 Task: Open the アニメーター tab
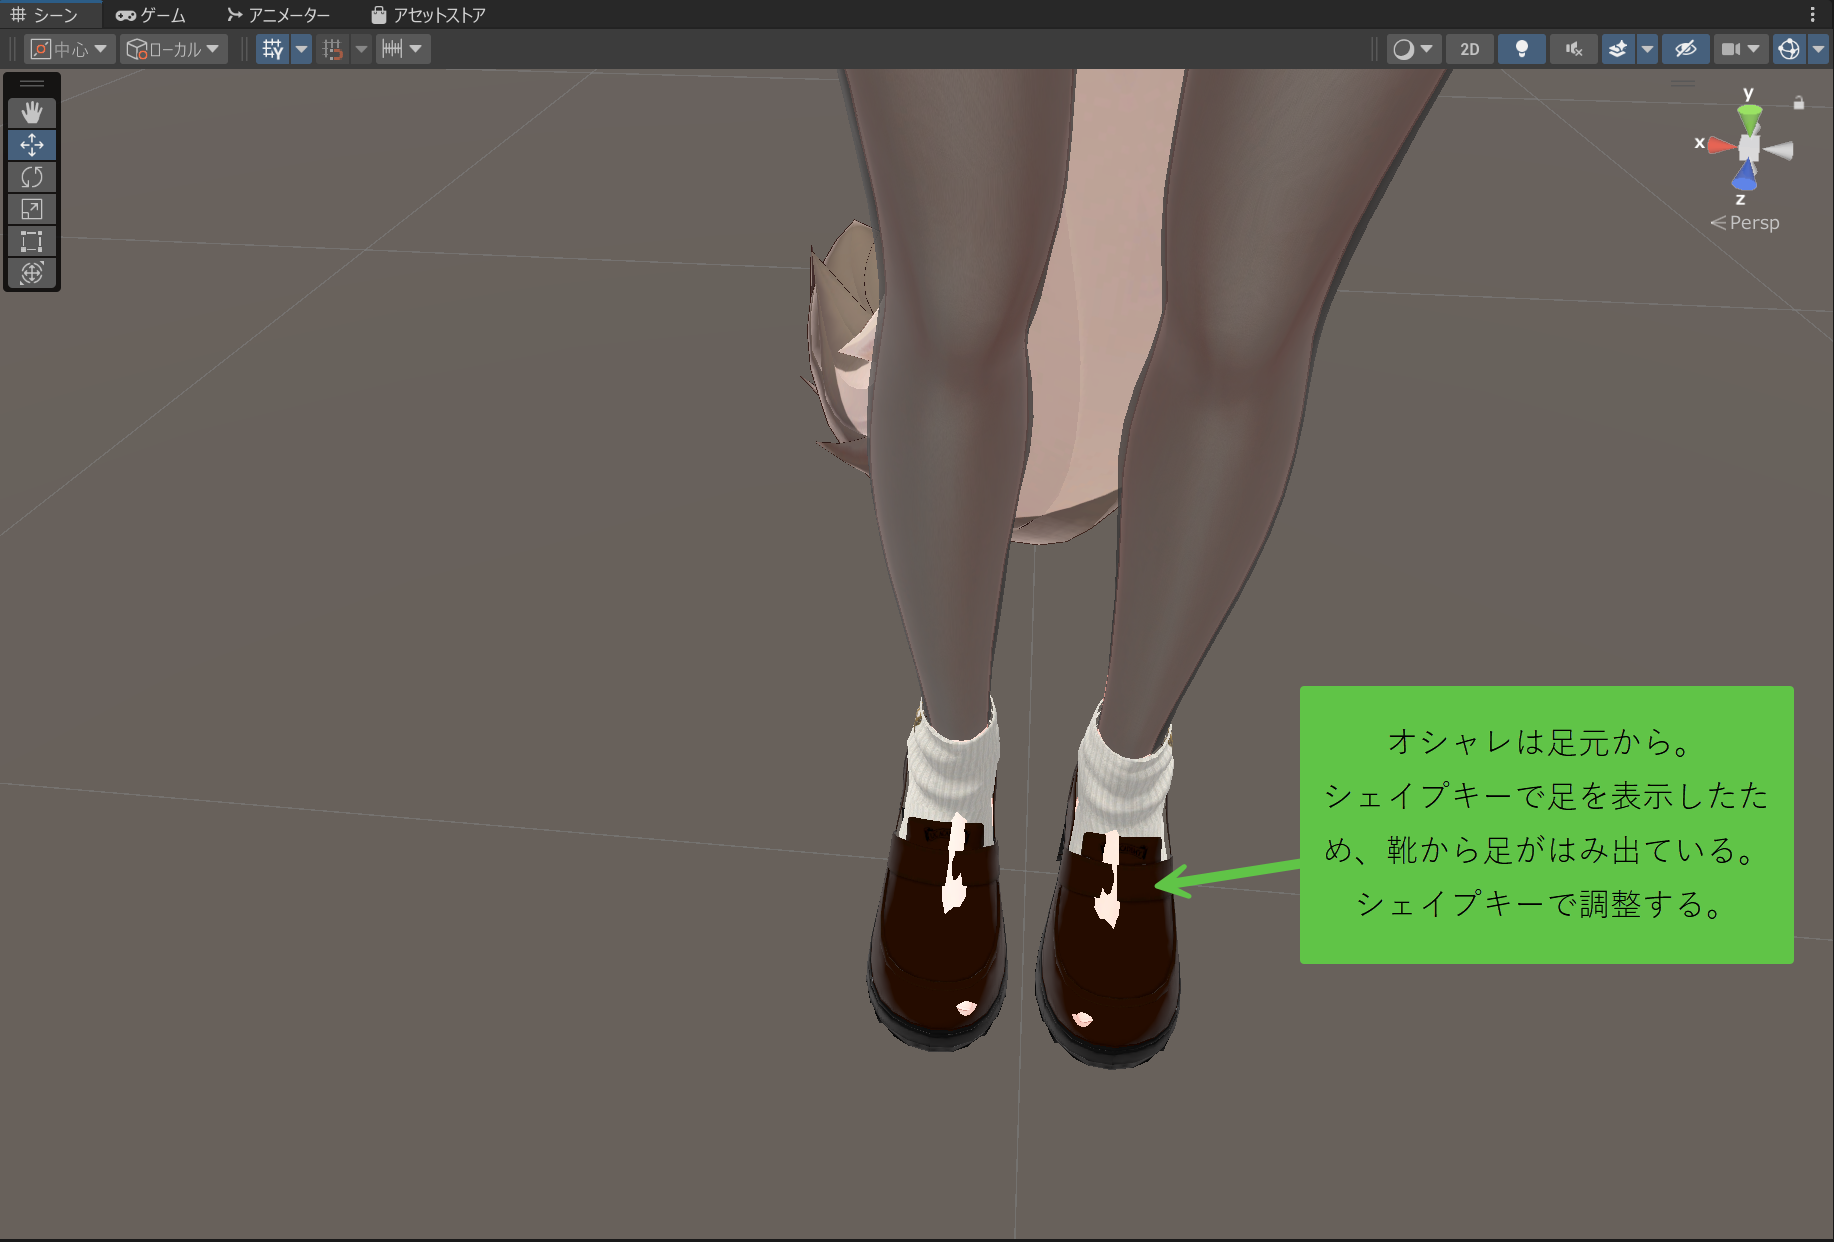point(278,15)
